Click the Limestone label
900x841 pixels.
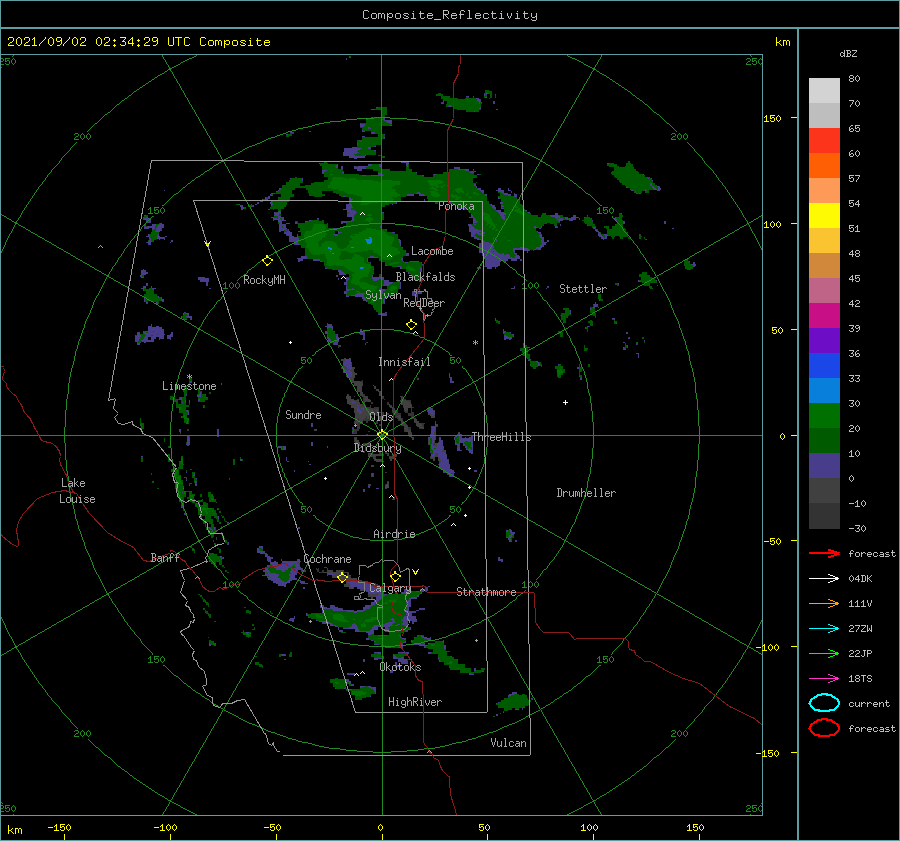[189, 386]
